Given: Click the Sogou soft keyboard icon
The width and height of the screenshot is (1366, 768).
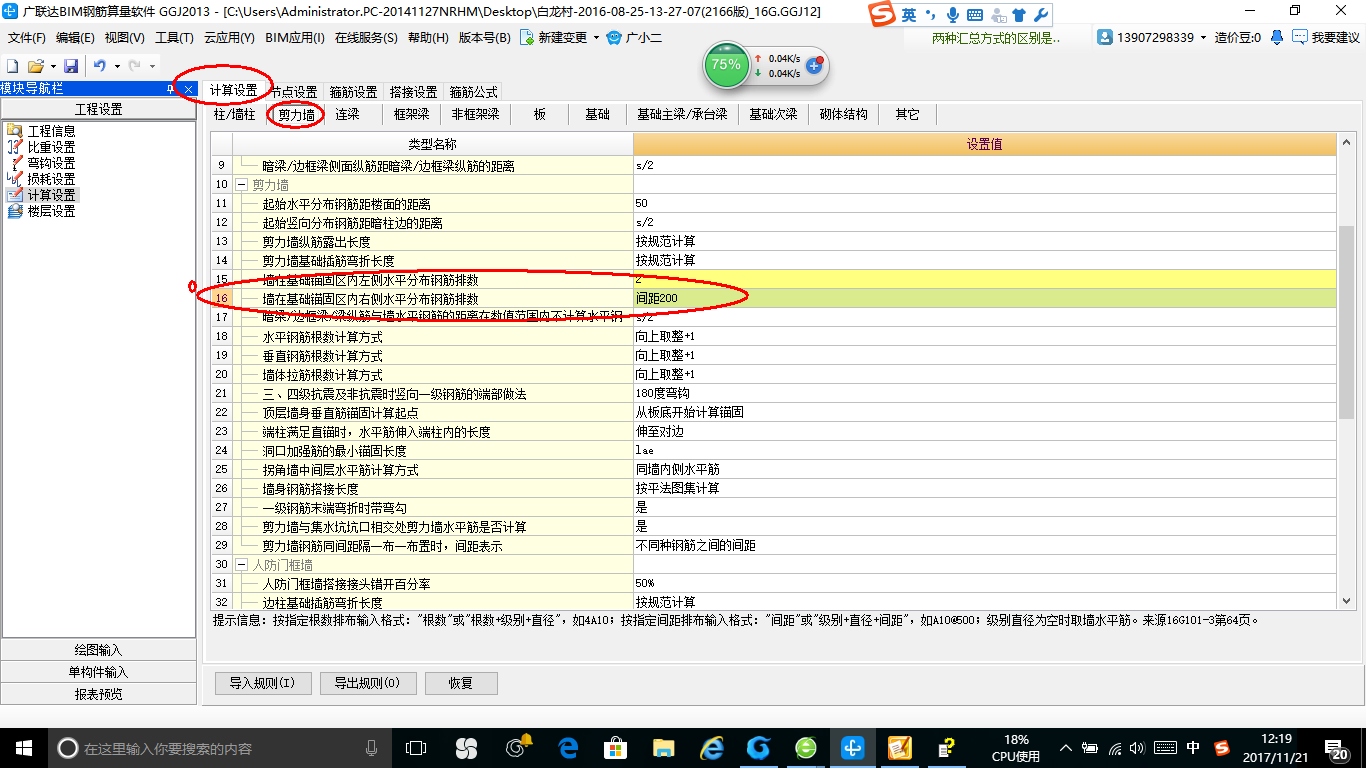Looking at the screenshot, I should pyautogui.click(x=974, y=15).
